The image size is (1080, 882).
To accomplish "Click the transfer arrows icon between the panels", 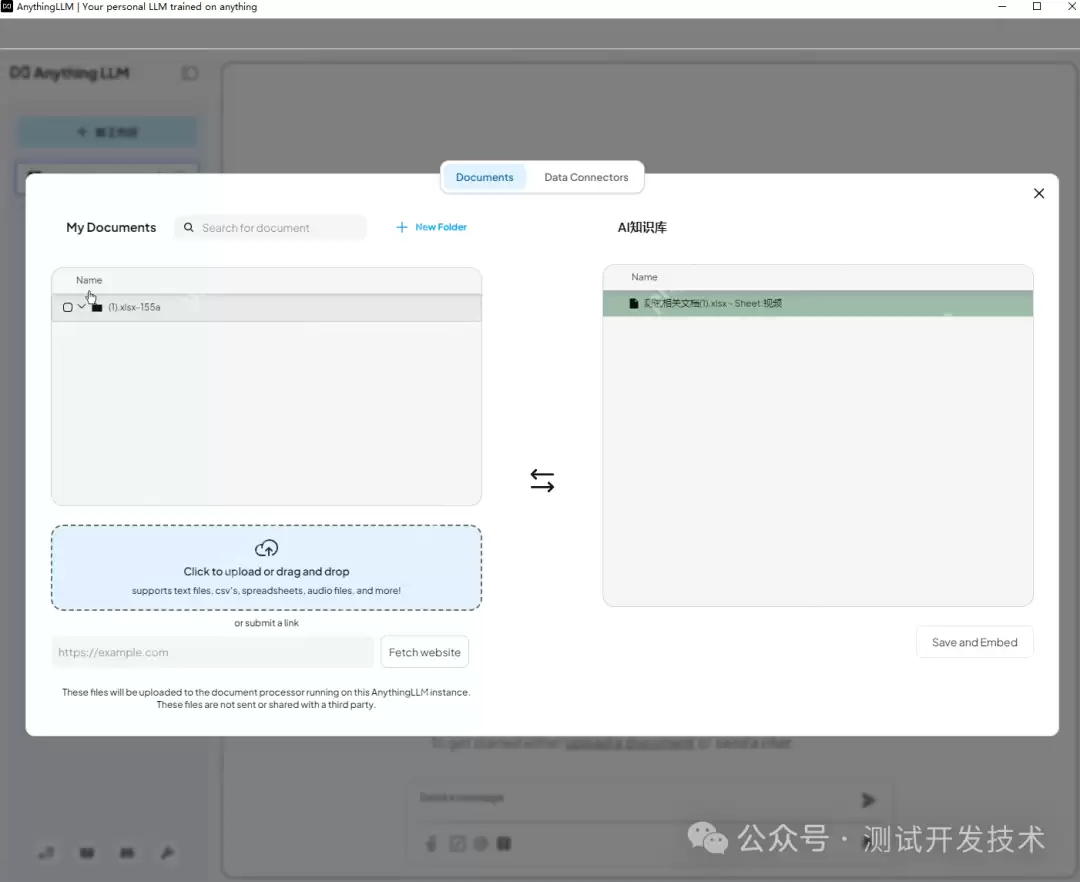I will pos(542,480).
